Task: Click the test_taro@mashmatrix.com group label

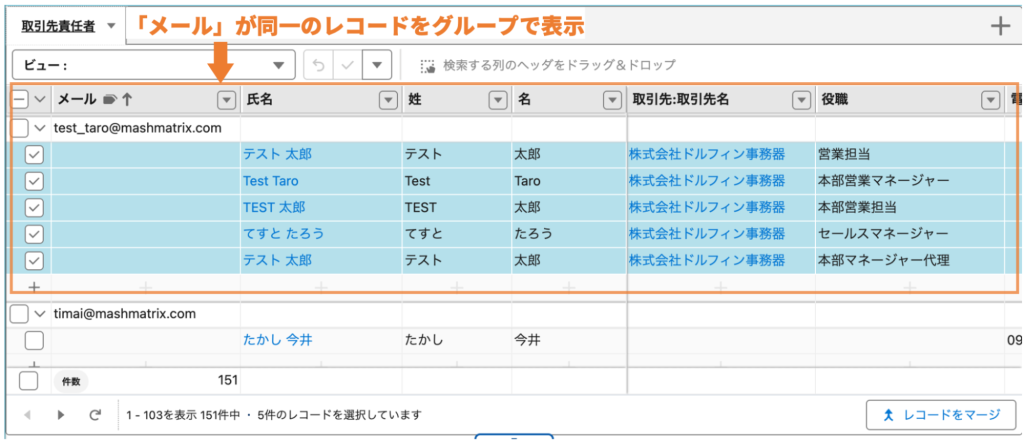Action: pyautogui.click(x=137, y=128)
